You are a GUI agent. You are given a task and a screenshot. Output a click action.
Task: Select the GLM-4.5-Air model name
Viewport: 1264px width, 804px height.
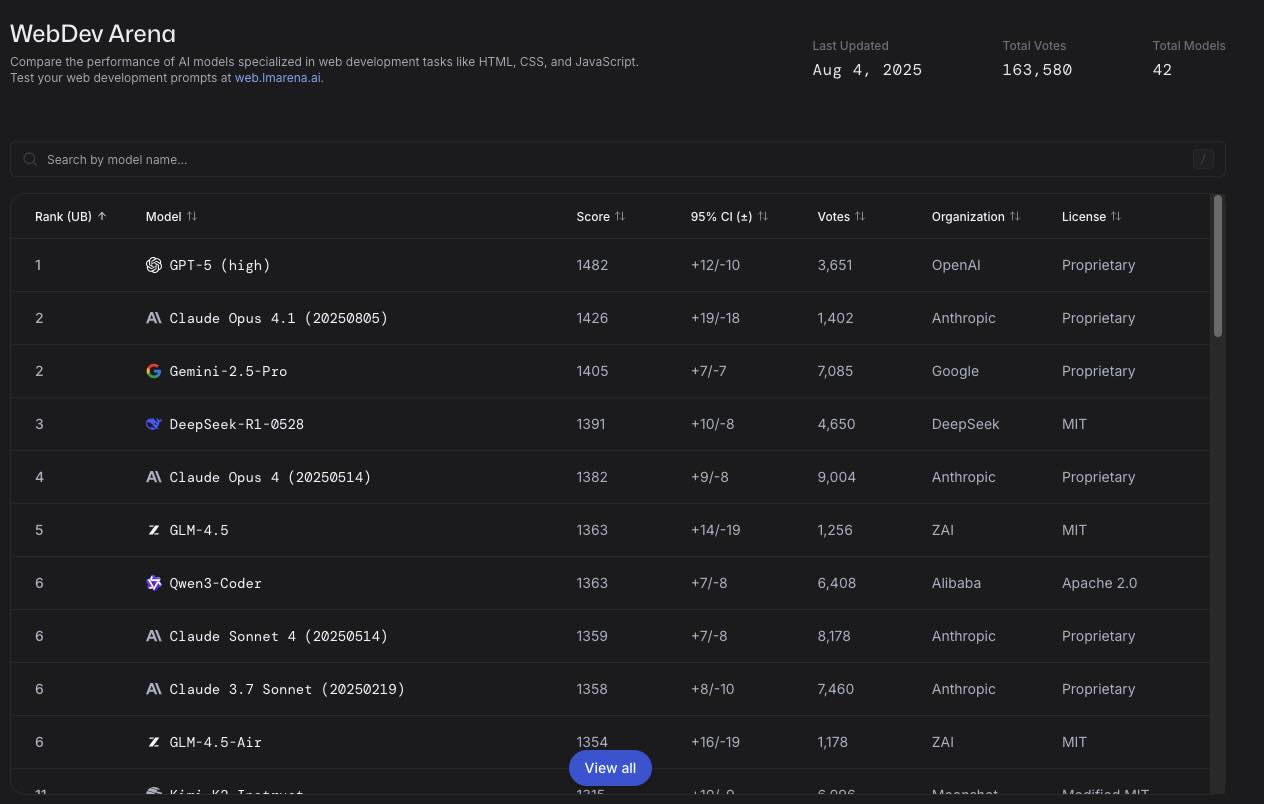pos(216,742)
